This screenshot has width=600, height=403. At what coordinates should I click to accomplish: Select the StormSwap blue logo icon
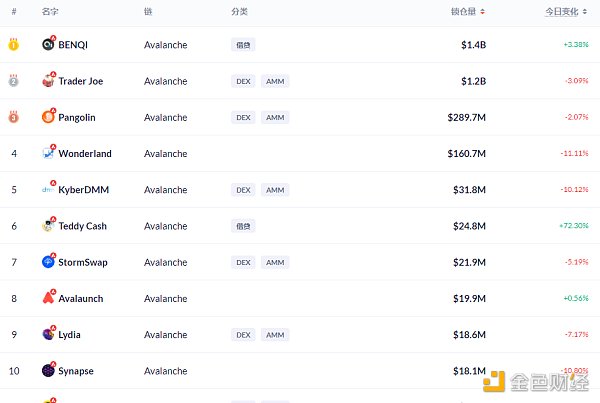pos(49,261)
